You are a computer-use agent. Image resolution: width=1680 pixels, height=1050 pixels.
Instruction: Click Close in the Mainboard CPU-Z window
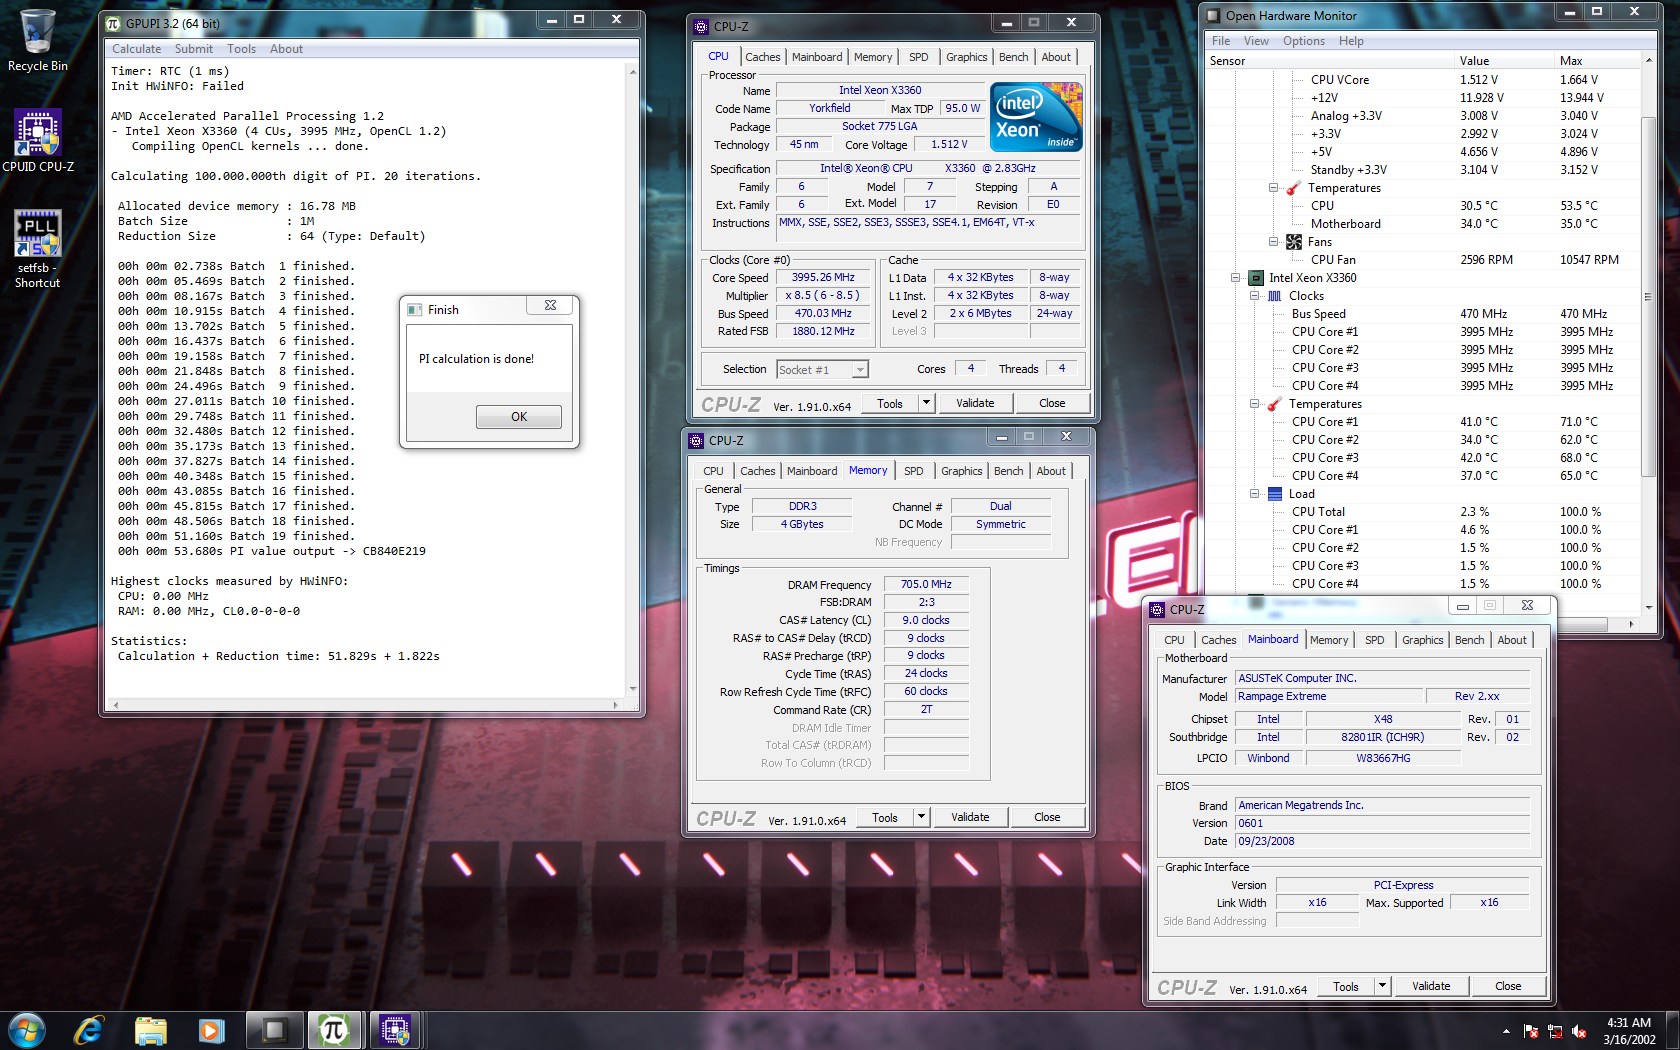click(x=1508, y=986)
